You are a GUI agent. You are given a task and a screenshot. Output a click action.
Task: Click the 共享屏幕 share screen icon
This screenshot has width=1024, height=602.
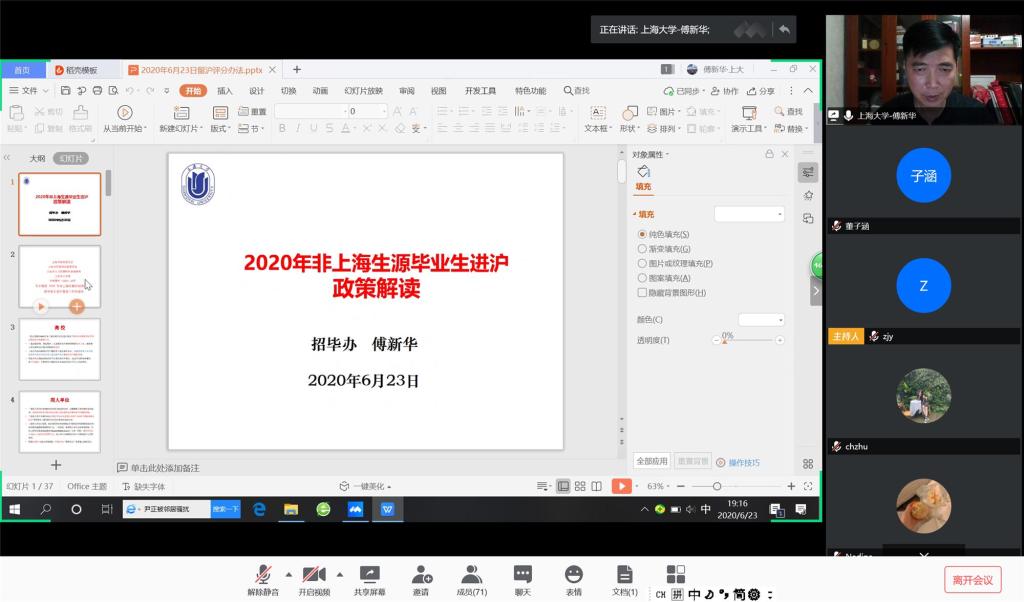[369, 574]
